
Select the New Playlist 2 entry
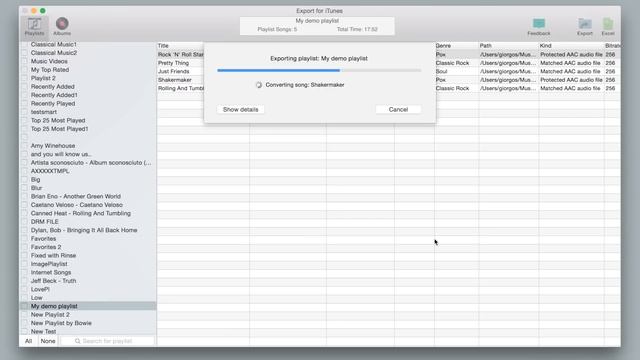point(50,315)
